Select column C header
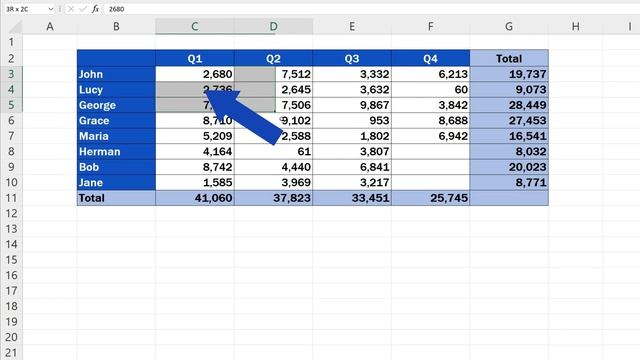The width and height of the screenshot is (640, 360). point(195,27)
